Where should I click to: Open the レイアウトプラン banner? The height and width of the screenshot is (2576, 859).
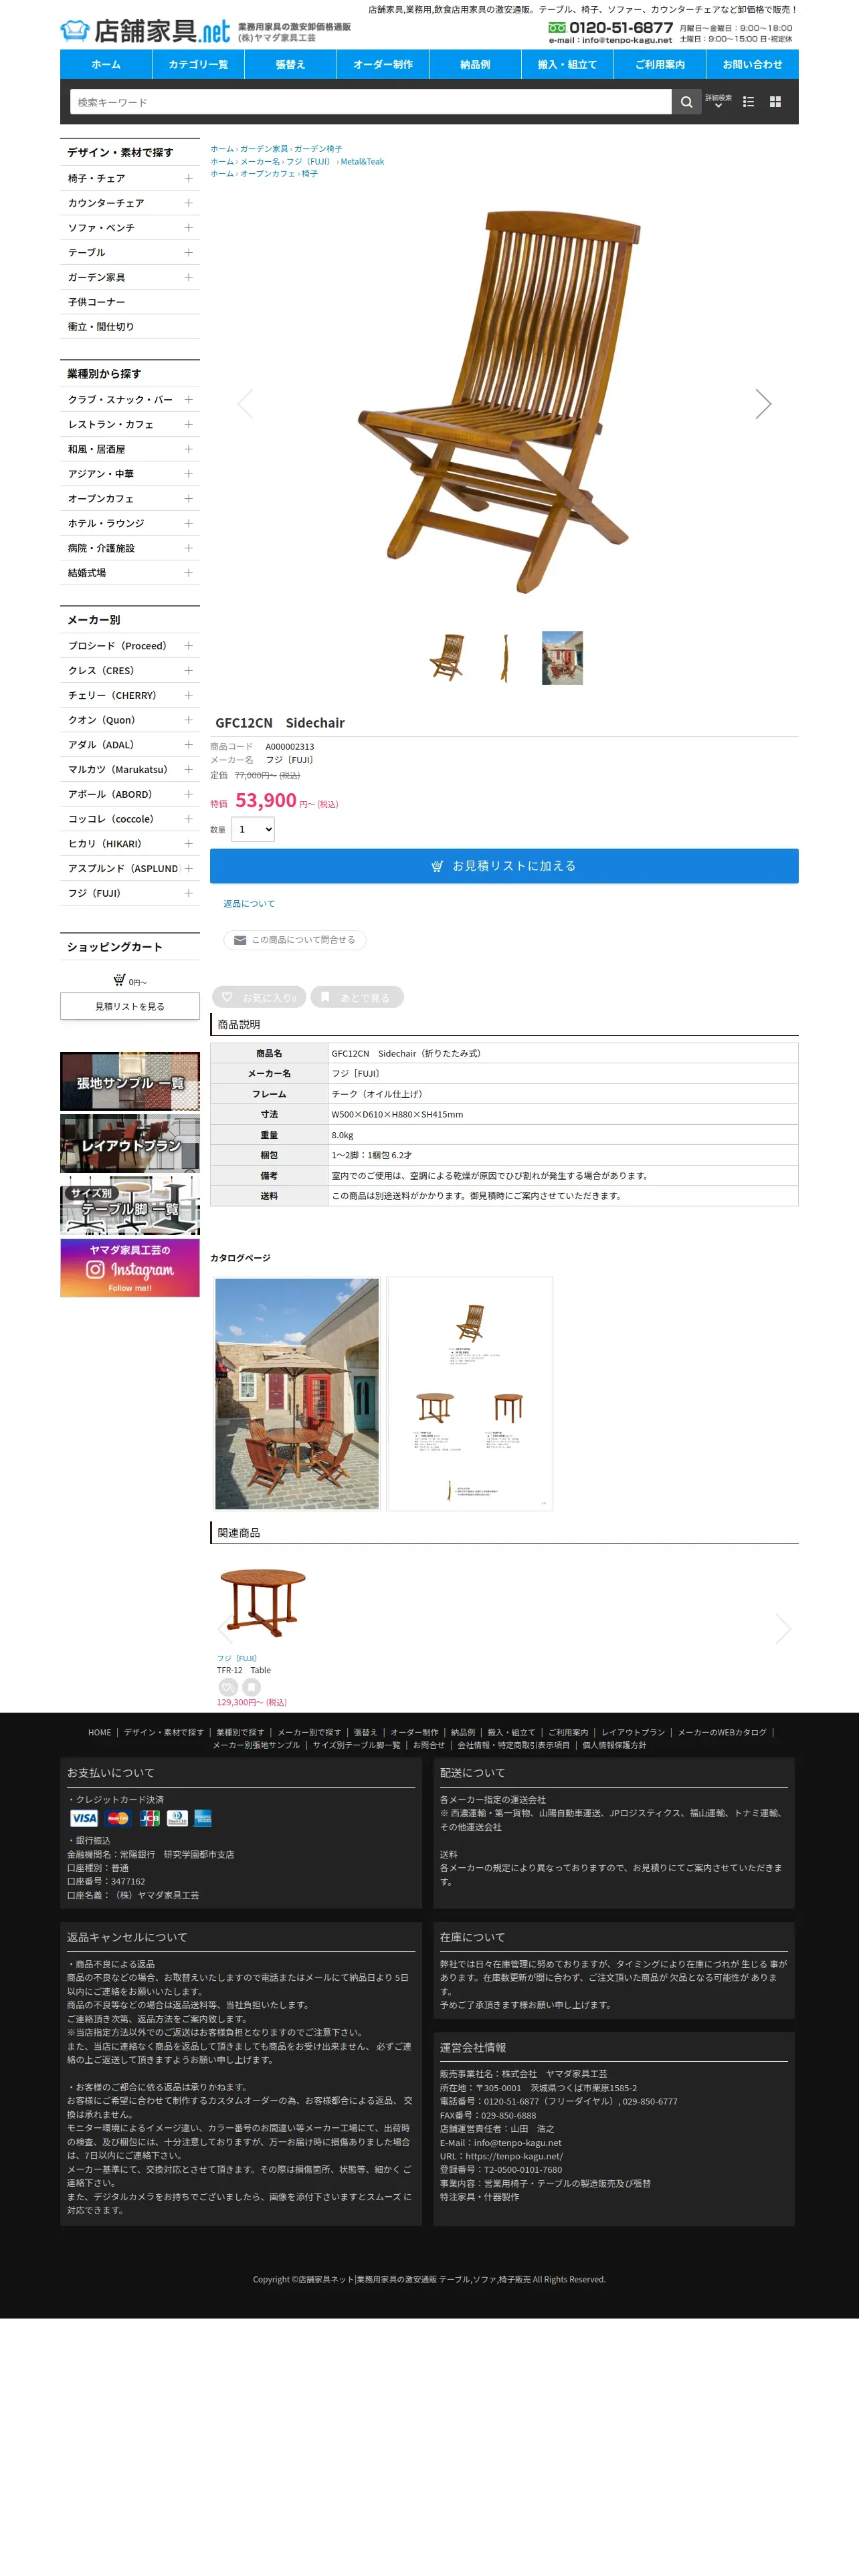click(130, 1143)
